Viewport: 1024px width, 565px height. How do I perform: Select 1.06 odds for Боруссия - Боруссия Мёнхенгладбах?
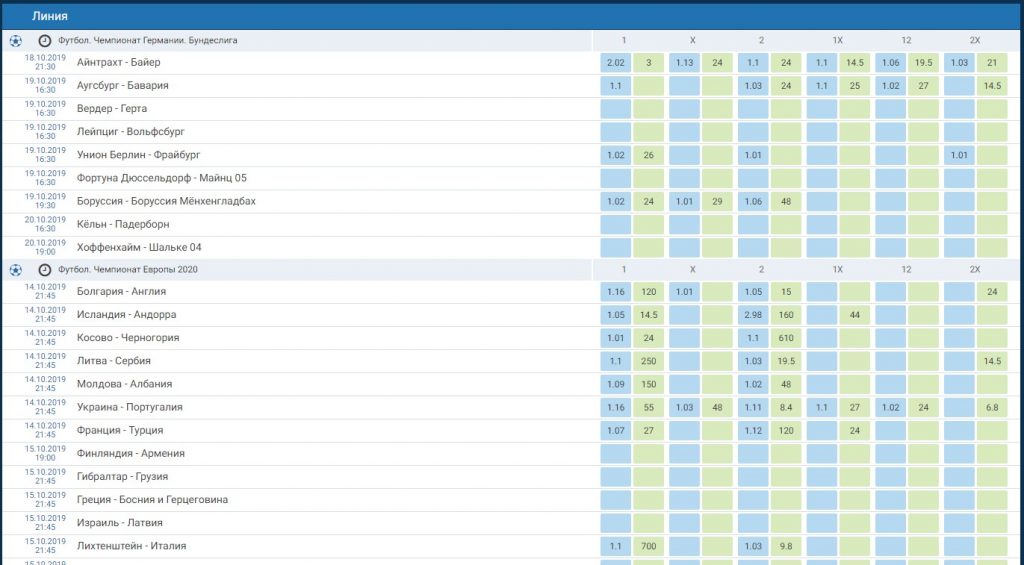point(753,201)
